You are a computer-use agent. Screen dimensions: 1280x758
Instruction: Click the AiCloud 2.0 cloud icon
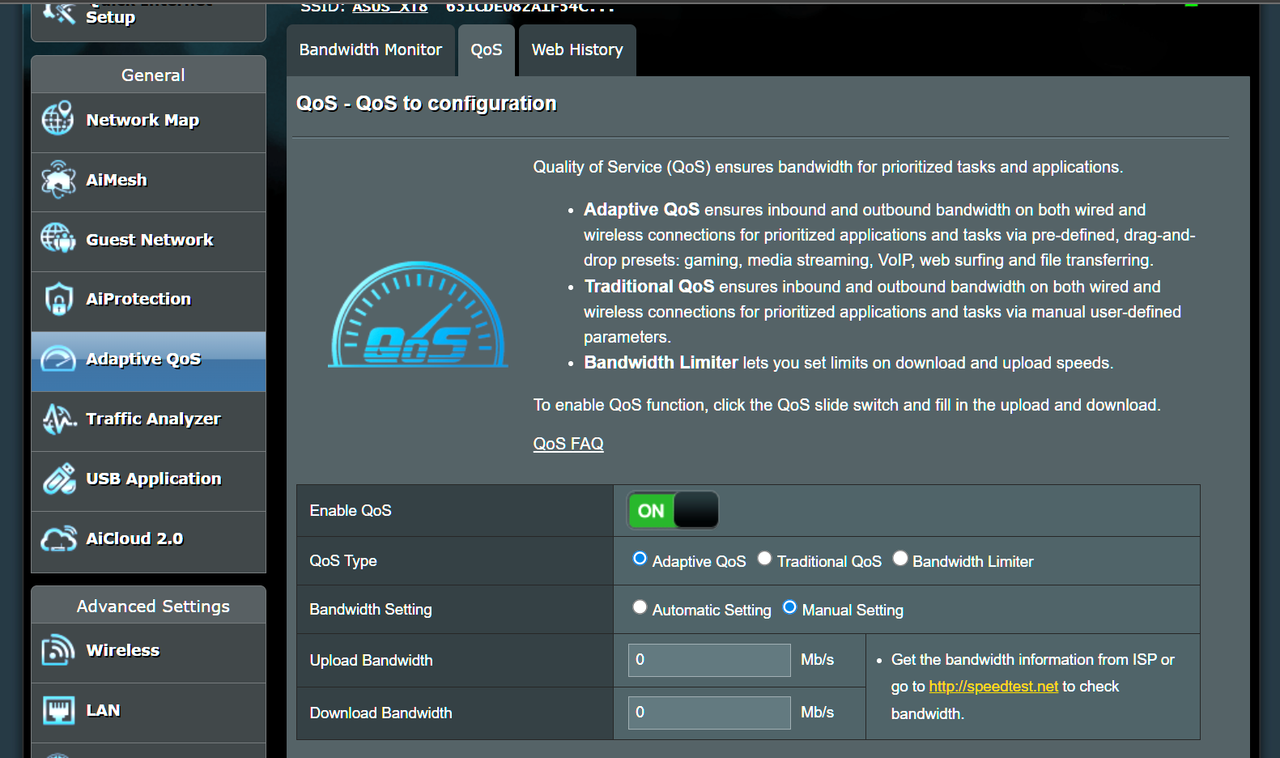(x=58, y=539)
